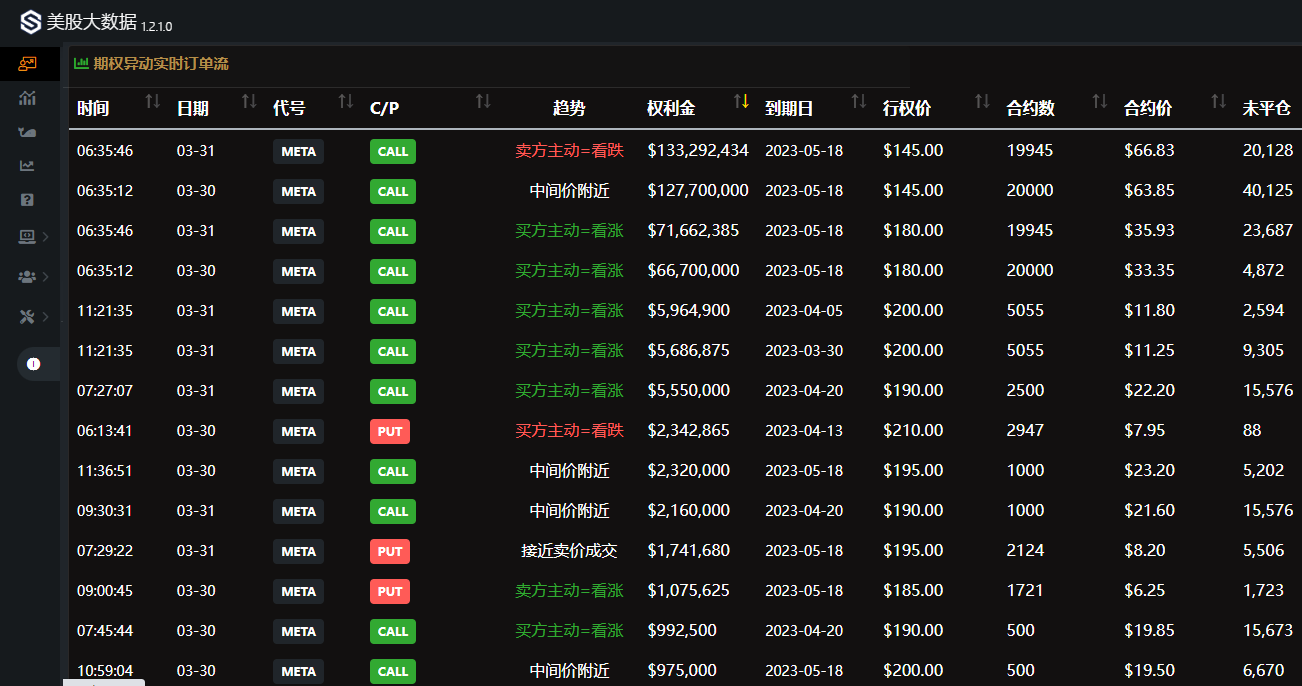Open the orange presentation chart sidebar icon

pyautogui.click(x=27, y=64)
